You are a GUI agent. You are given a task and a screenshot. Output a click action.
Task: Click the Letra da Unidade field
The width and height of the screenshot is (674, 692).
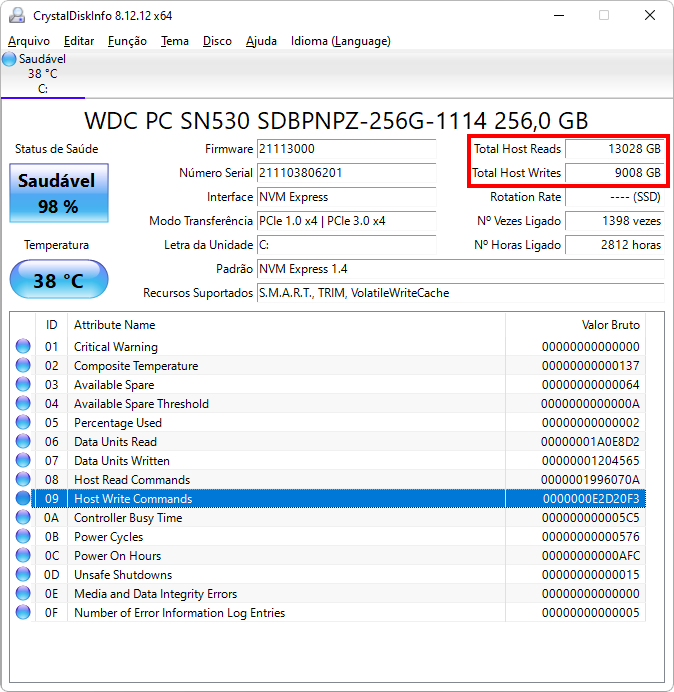[346, 245]
